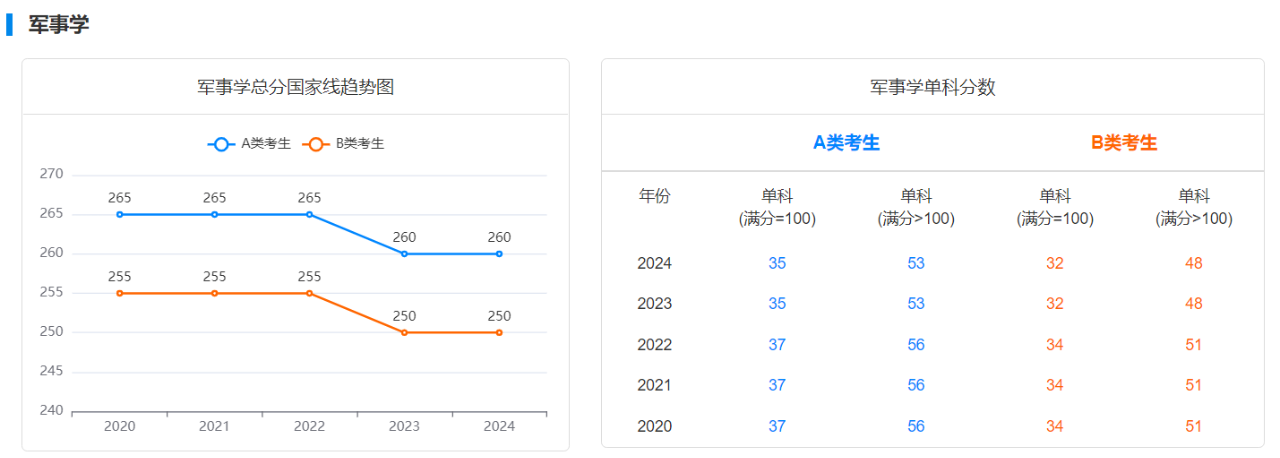Click the orange B类 data point for 2021
The height and width of the screenshot is (458, 1280).
coord(215,293)
